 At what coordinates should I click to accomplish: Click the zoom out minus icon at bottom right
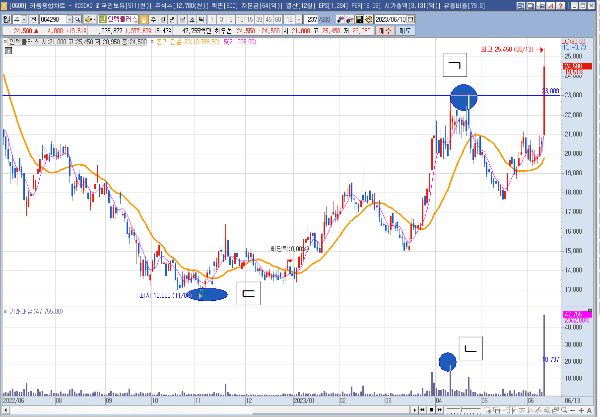coord(572,410)
